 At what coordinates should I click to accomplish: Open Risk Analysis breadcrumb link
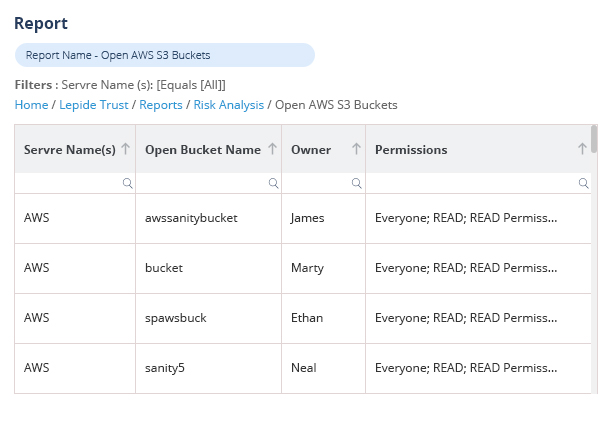(228, 104)
